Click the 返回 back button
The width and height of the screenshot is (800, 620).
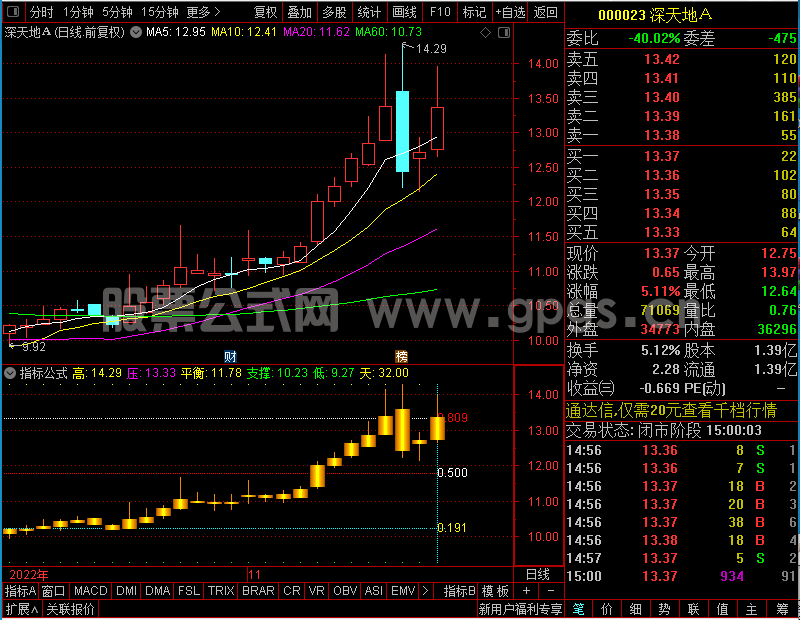(x=545, y=12)
